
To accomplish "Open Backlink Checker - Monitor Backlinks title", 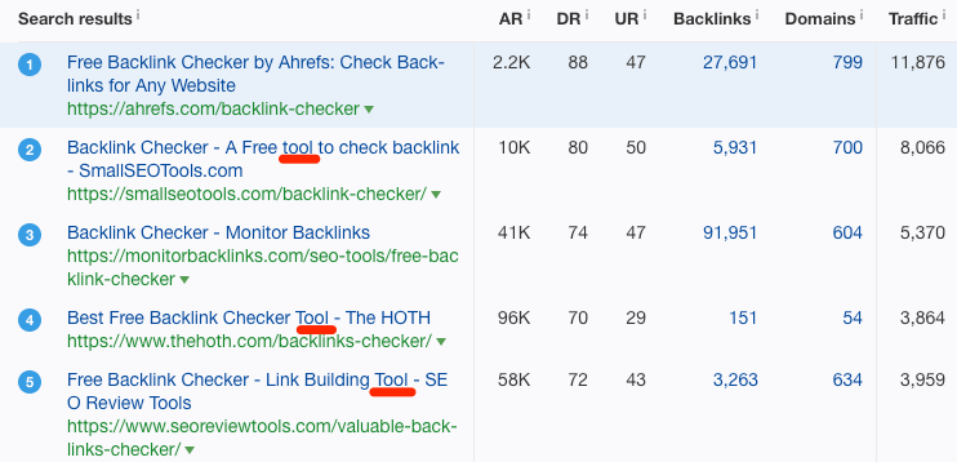I will click(x=218, y=233).
